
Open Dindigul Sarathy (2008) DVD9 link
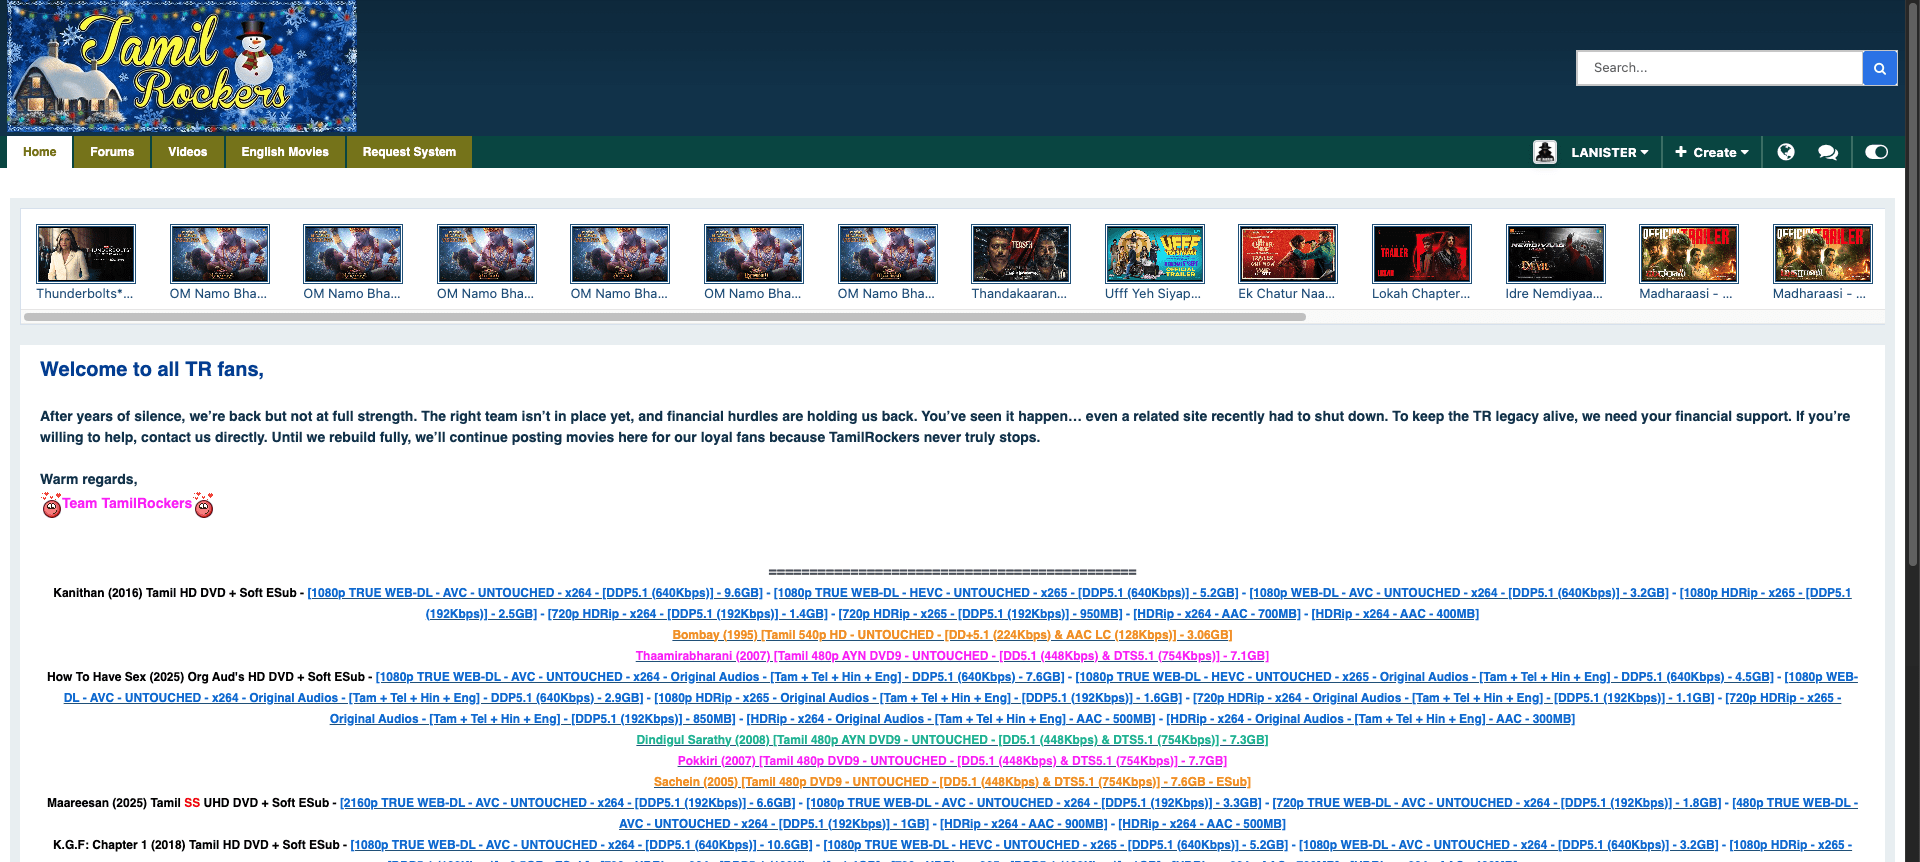pos(952,740)
